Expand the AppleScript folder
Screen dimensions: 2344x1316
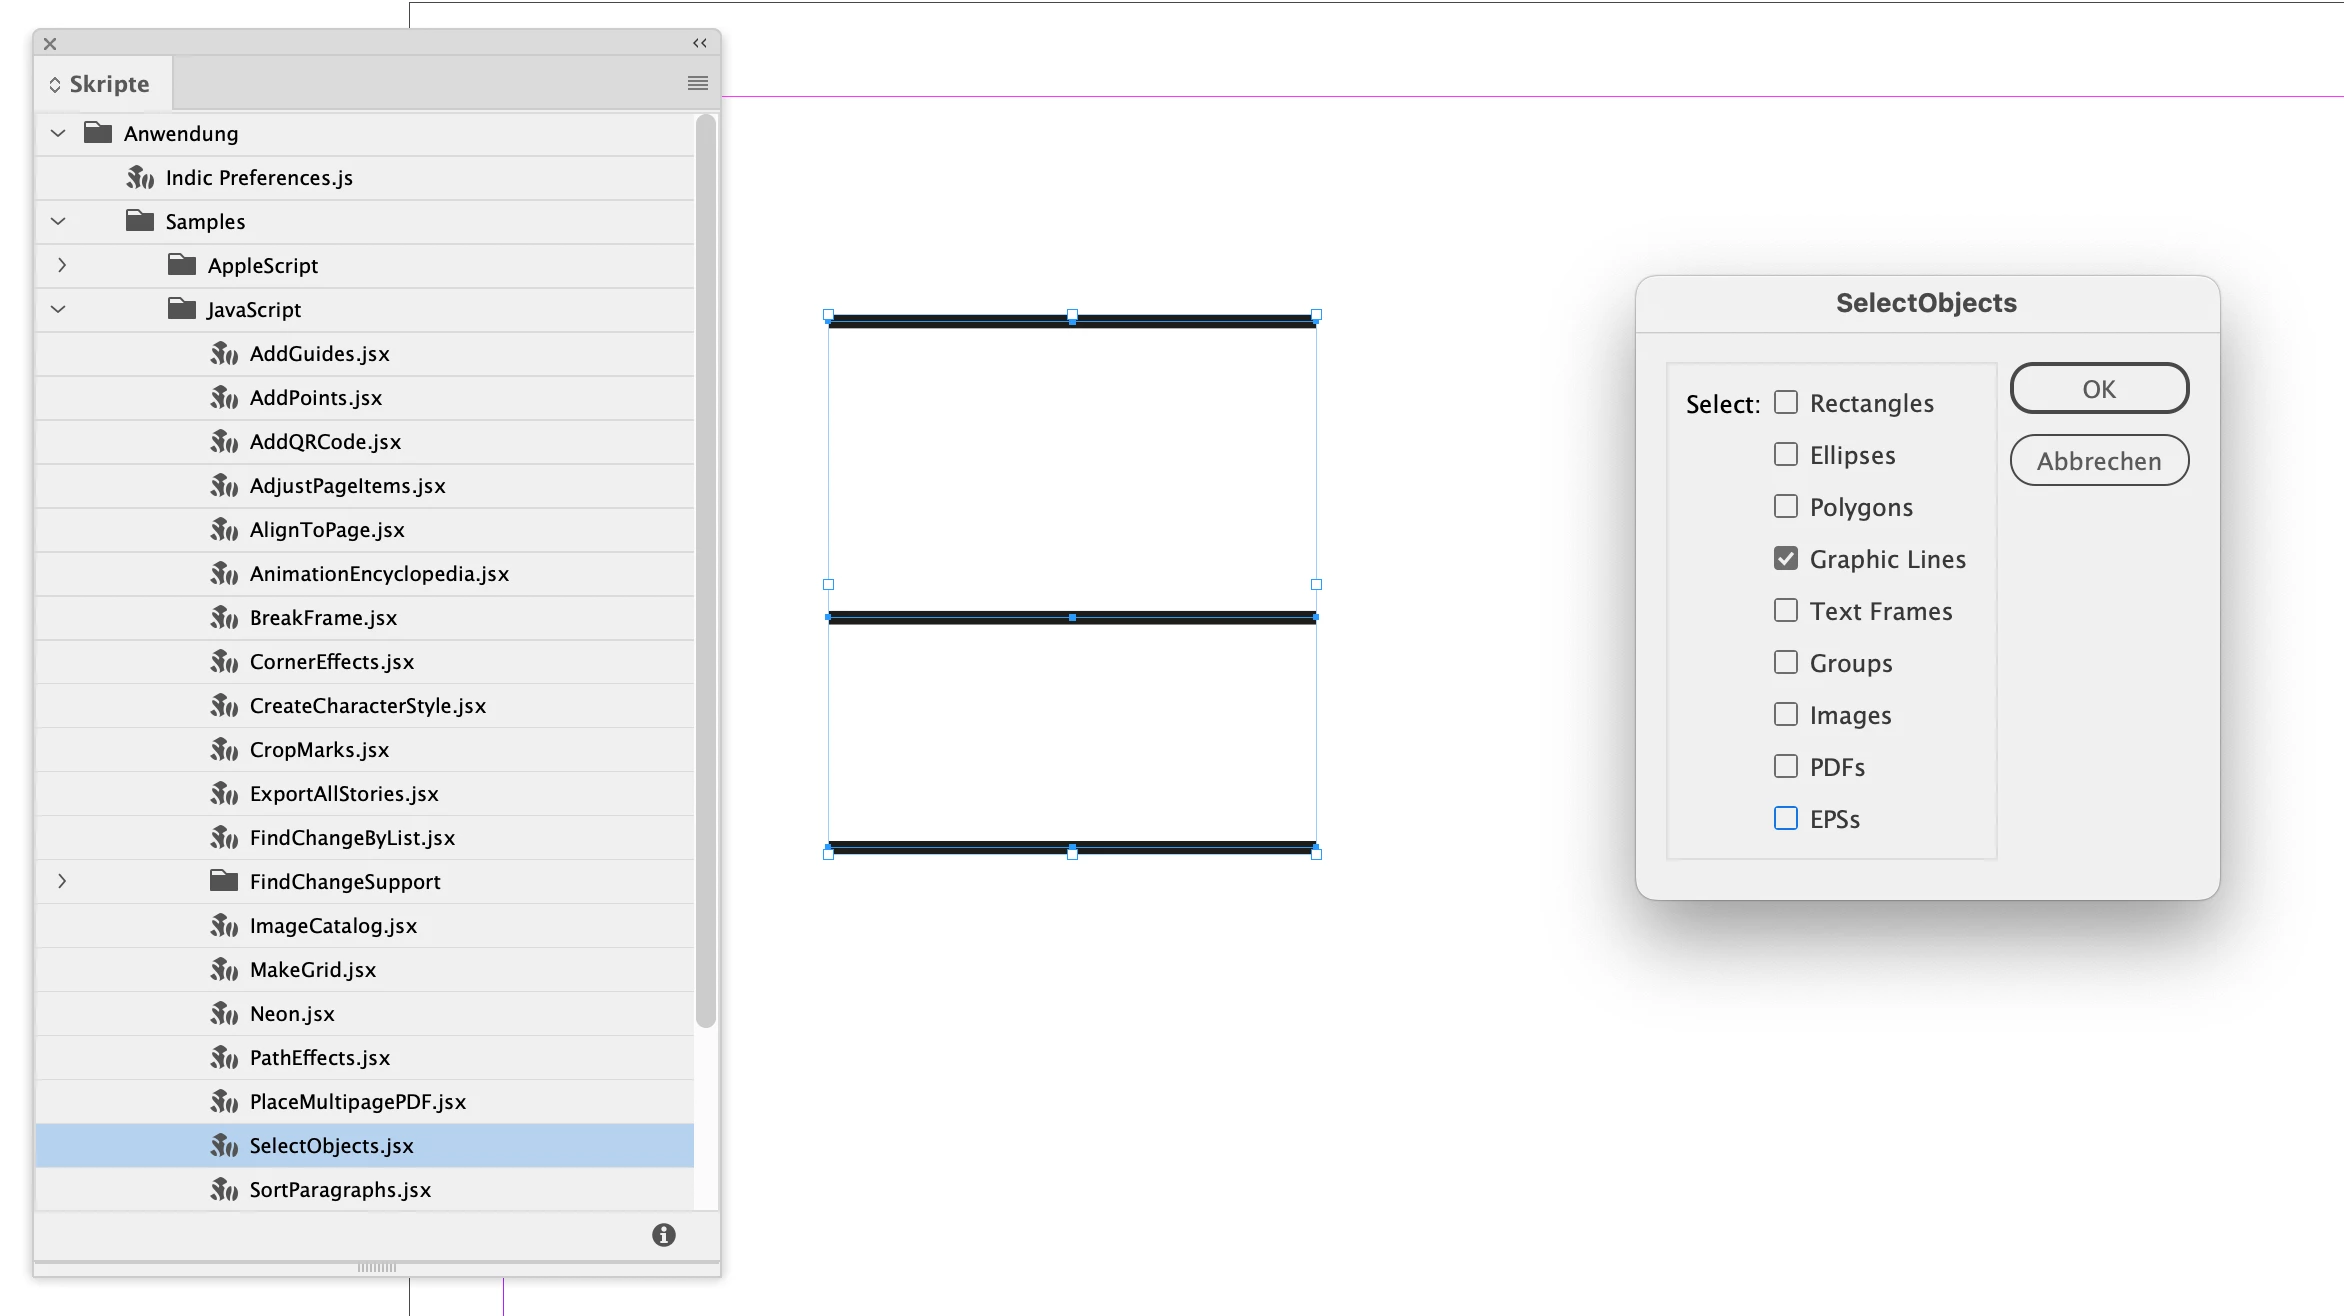point(62,265)
